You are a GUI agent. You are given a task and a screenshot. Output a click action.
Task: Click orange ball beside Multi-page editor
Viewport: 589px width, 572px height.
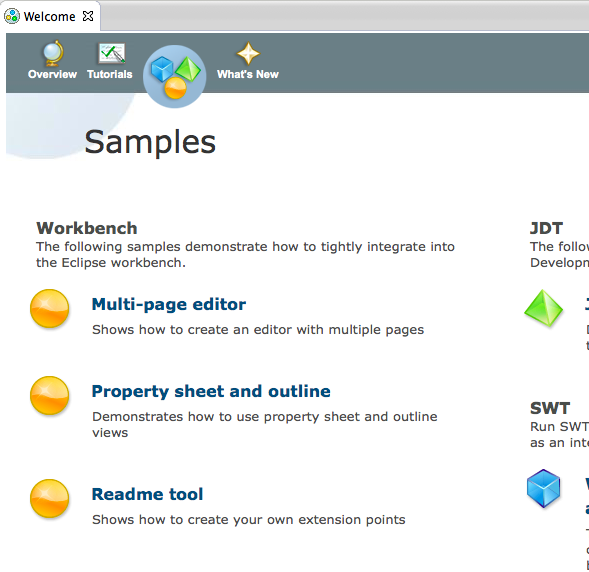click(x=50, y=309)
